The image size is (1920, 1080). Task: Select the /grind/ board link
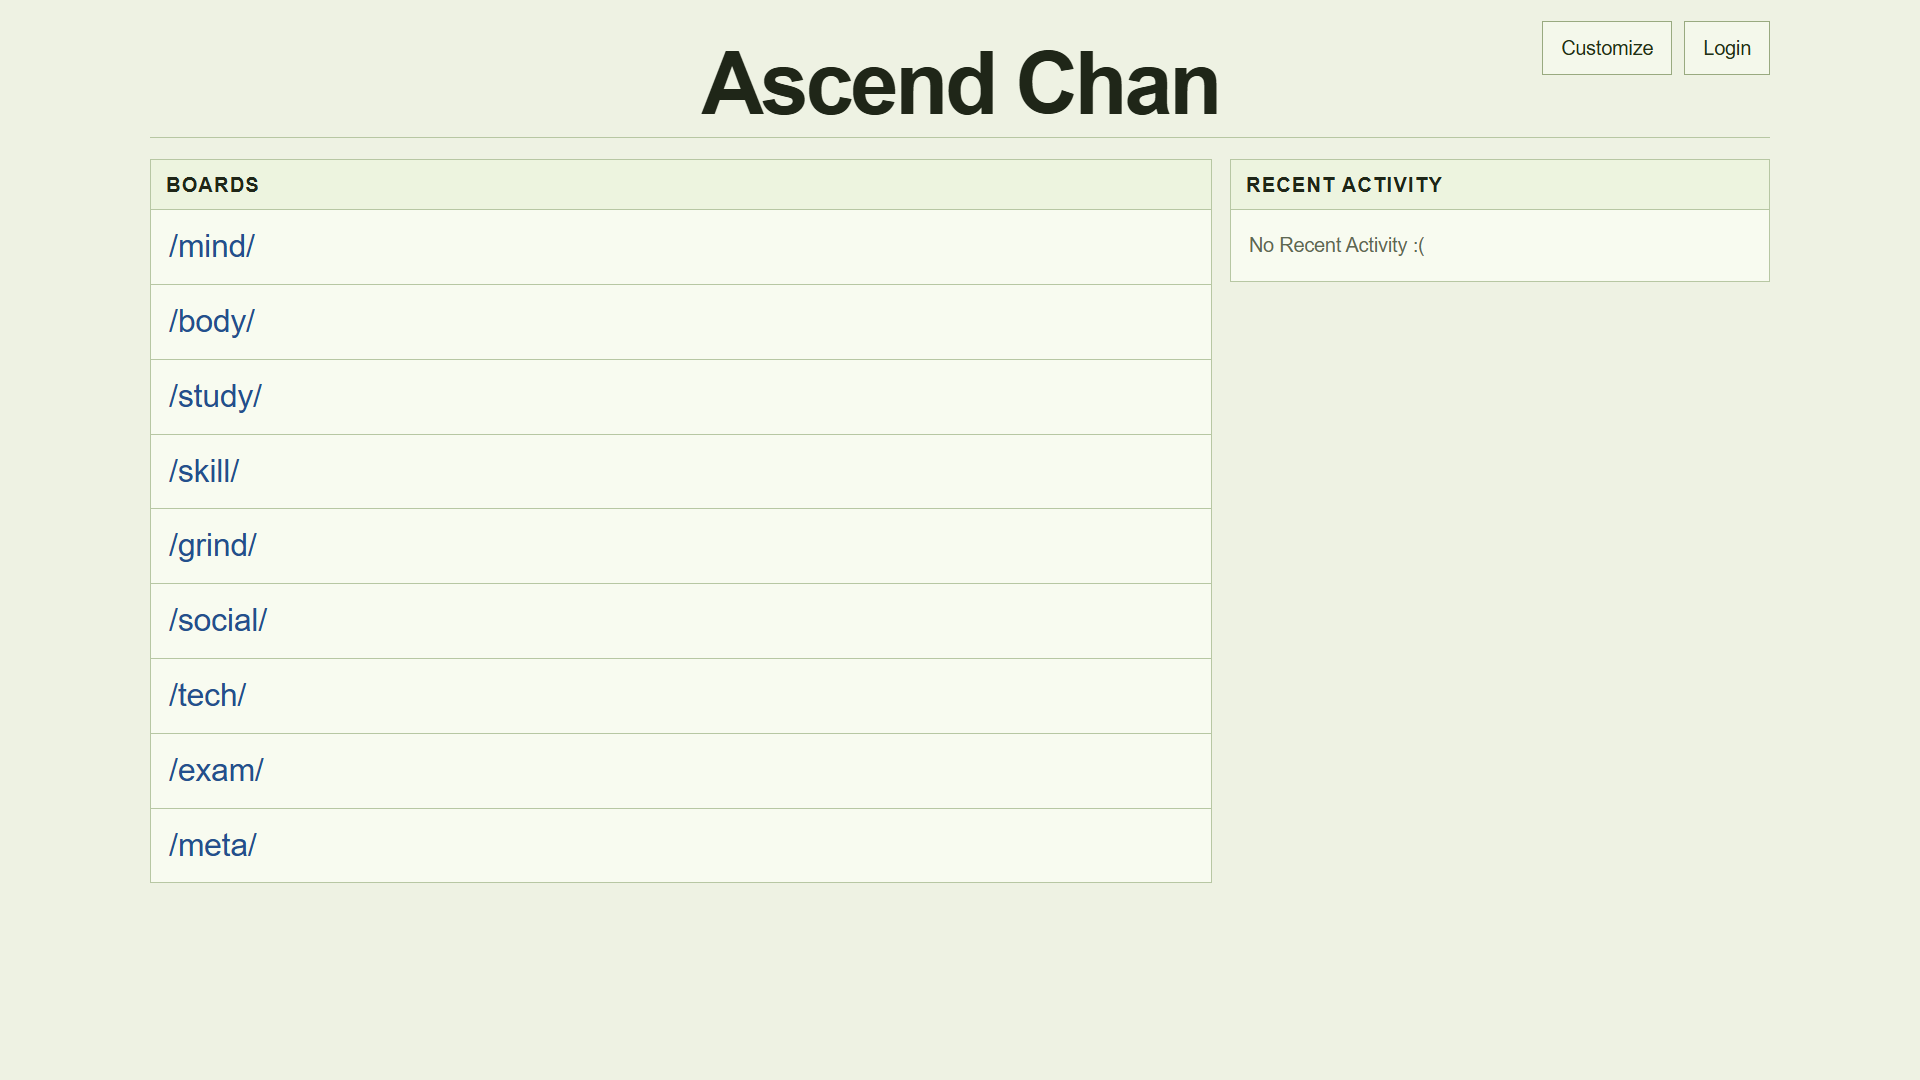[213, 546]
